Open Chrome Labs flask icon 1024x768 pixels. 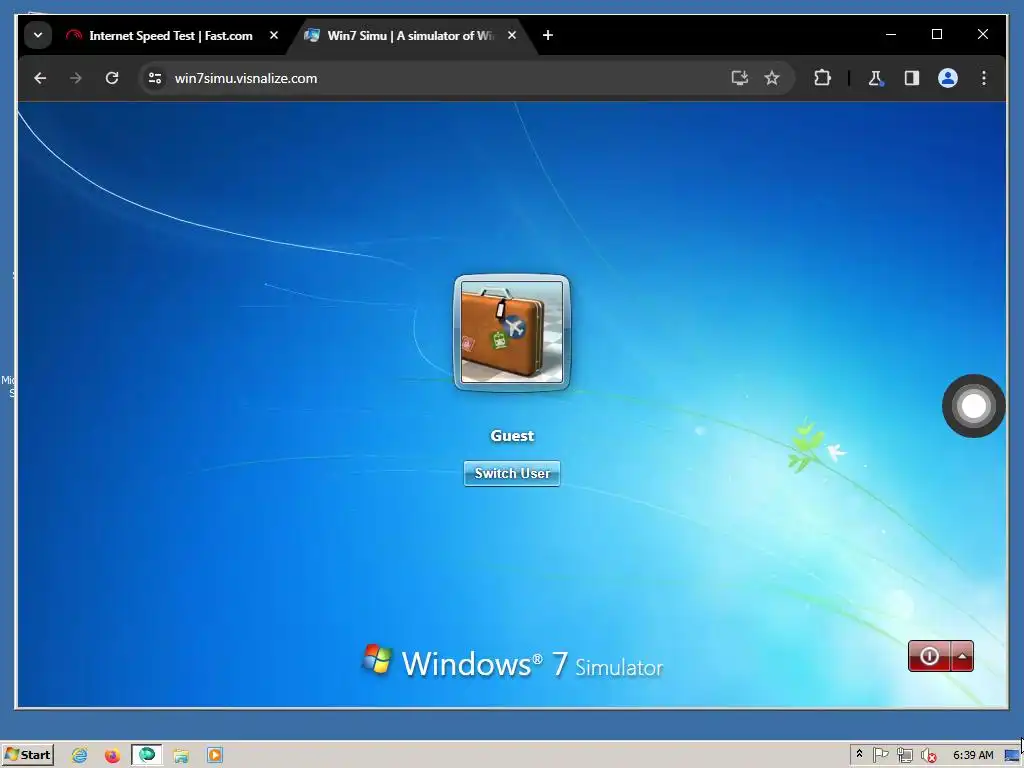[x=876, y=78]
